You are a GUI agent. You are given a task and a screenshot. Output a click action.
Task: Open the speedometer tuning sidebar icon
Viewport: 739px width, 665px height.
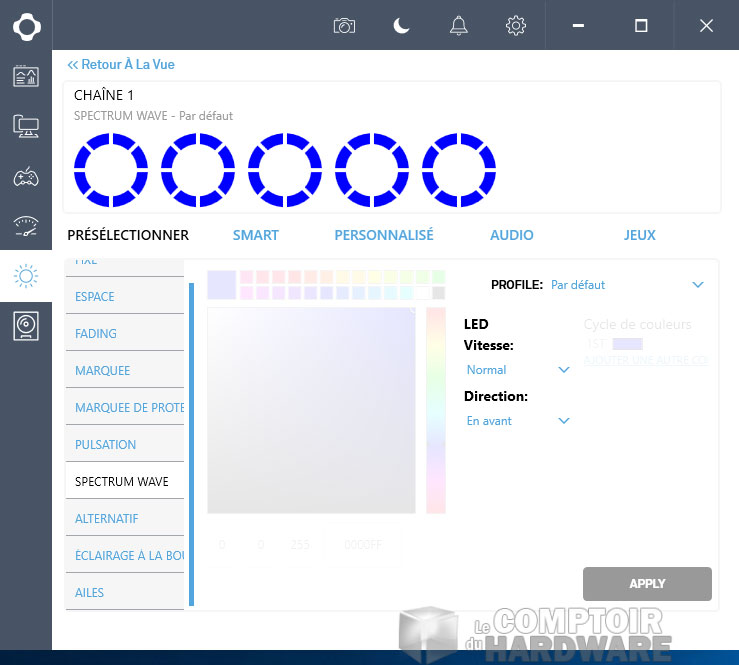(26, 226)
